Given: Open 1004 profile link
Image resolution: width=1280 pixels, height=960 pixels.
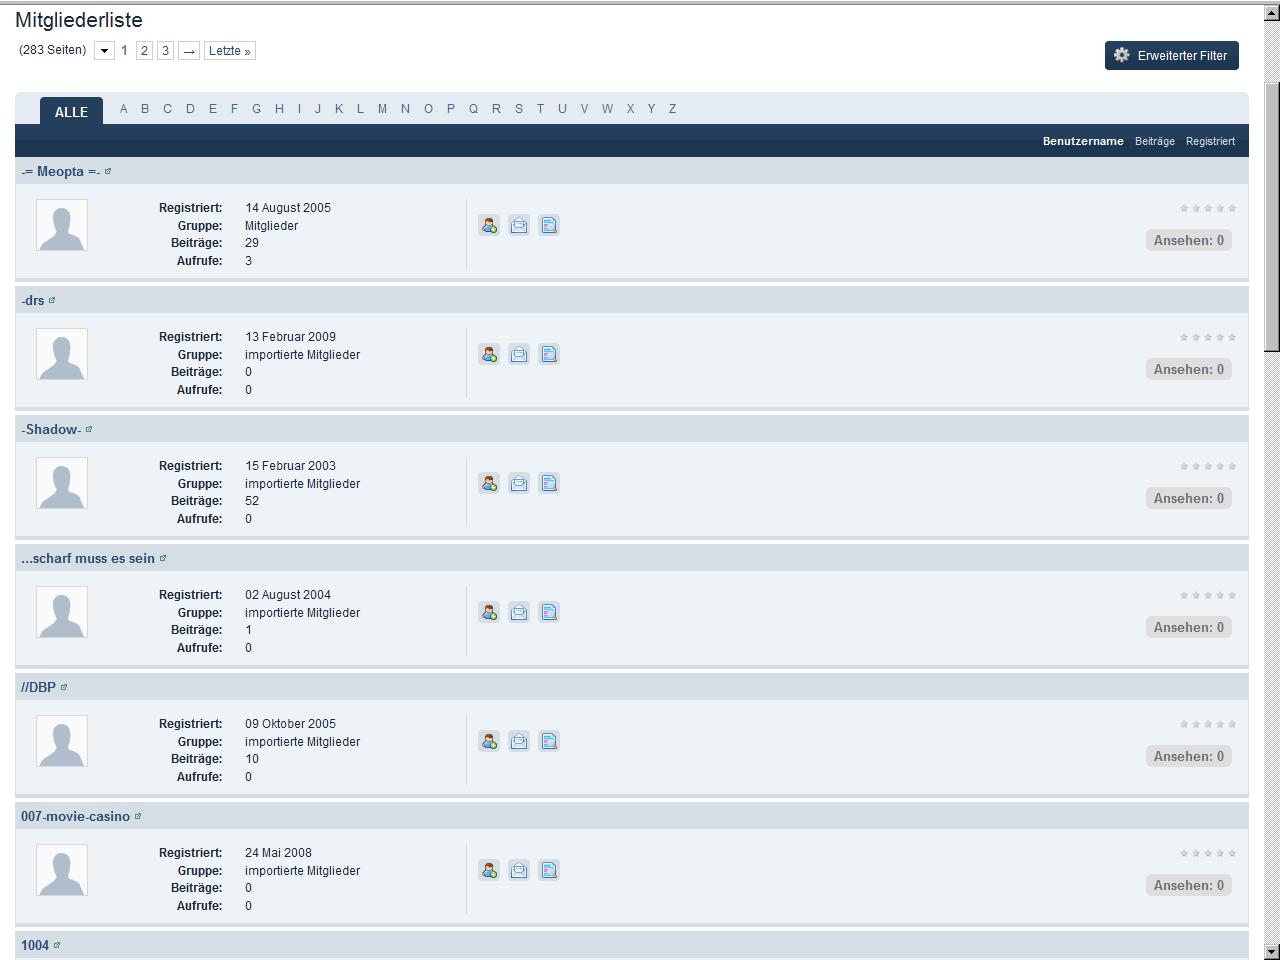Looking at the screenshot, I should pos(35,945).
